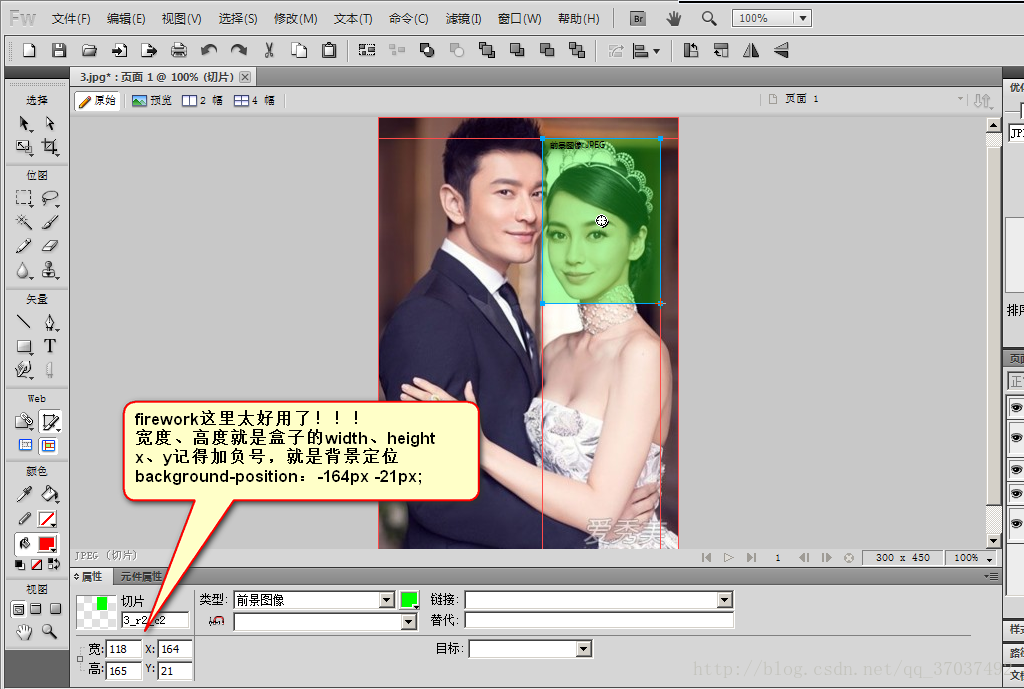Viewport: 1024px width, 689px height.
Task: Click the Redo arrow icon
Action: pyautogui.click(x=239, y=50)
